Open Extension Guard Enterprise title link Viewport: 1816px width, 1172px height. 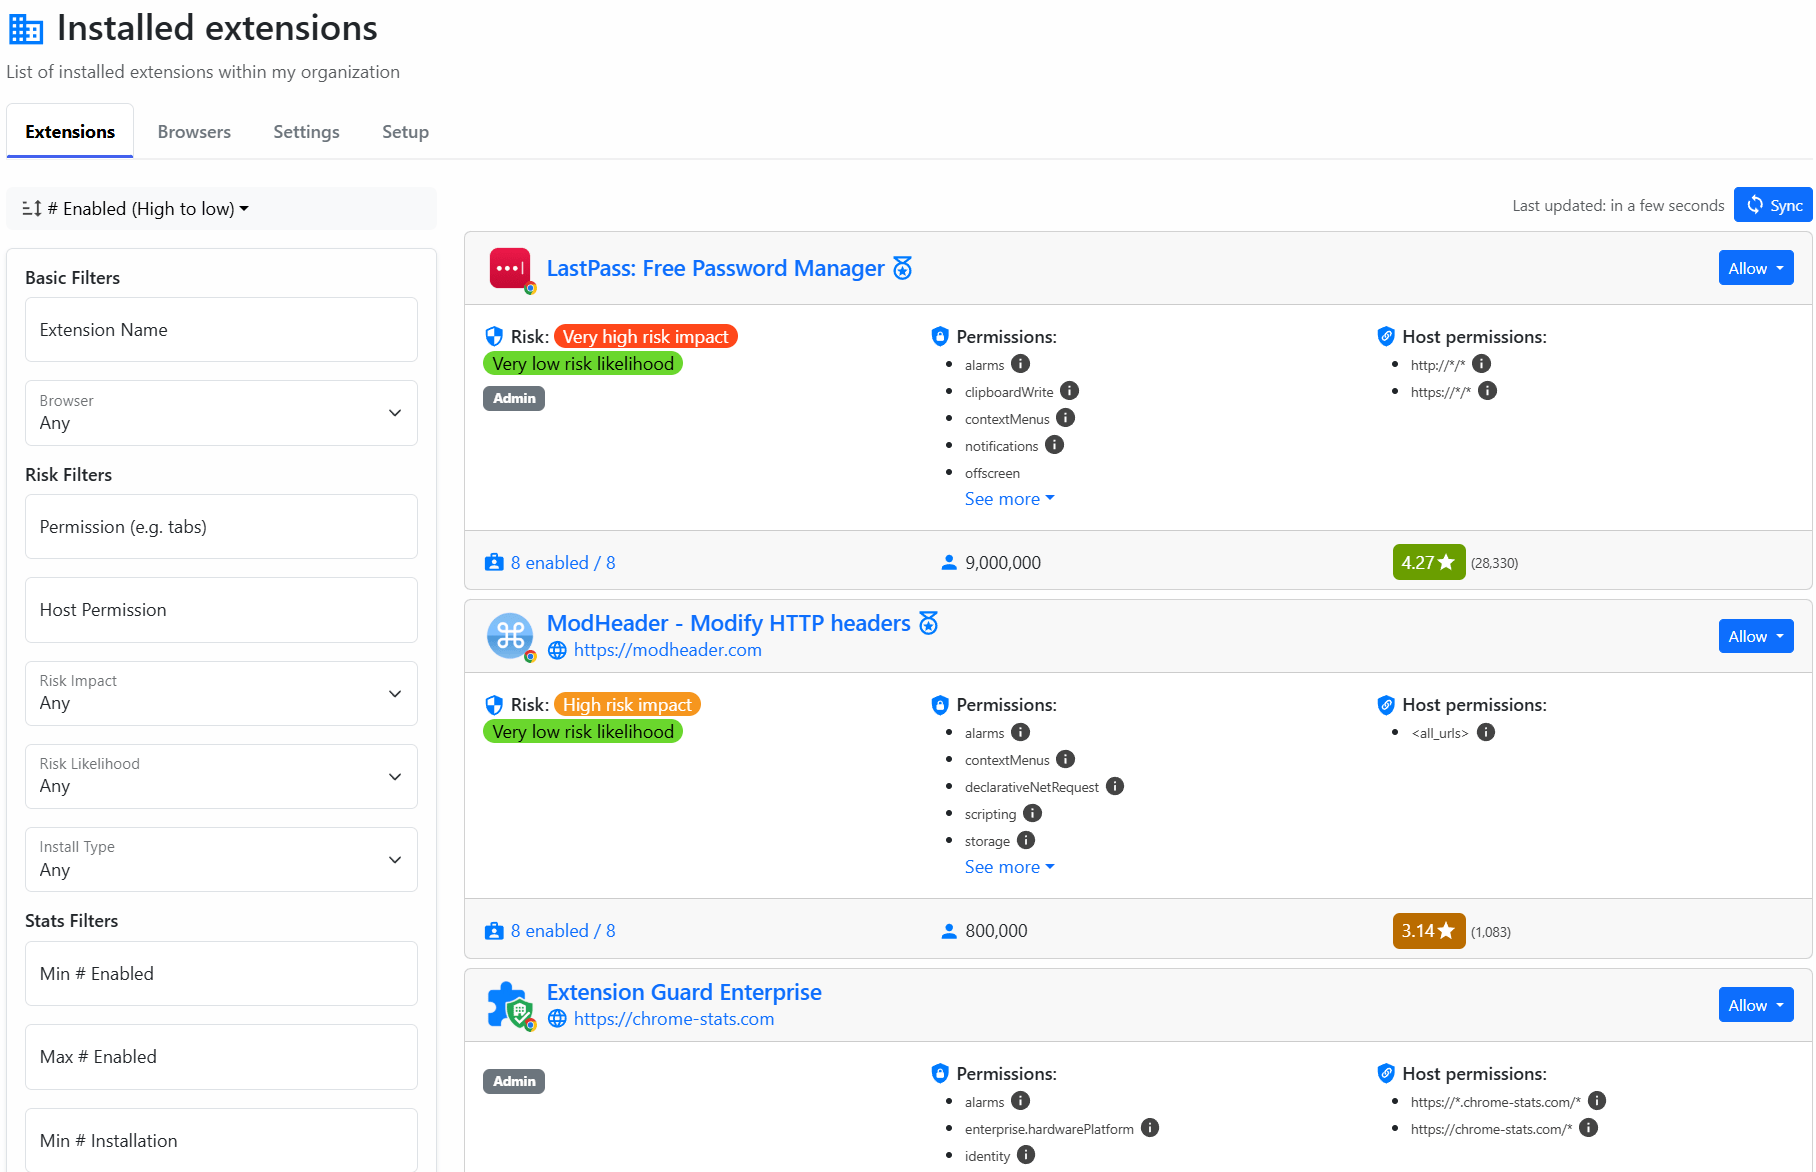pos(684,992)
